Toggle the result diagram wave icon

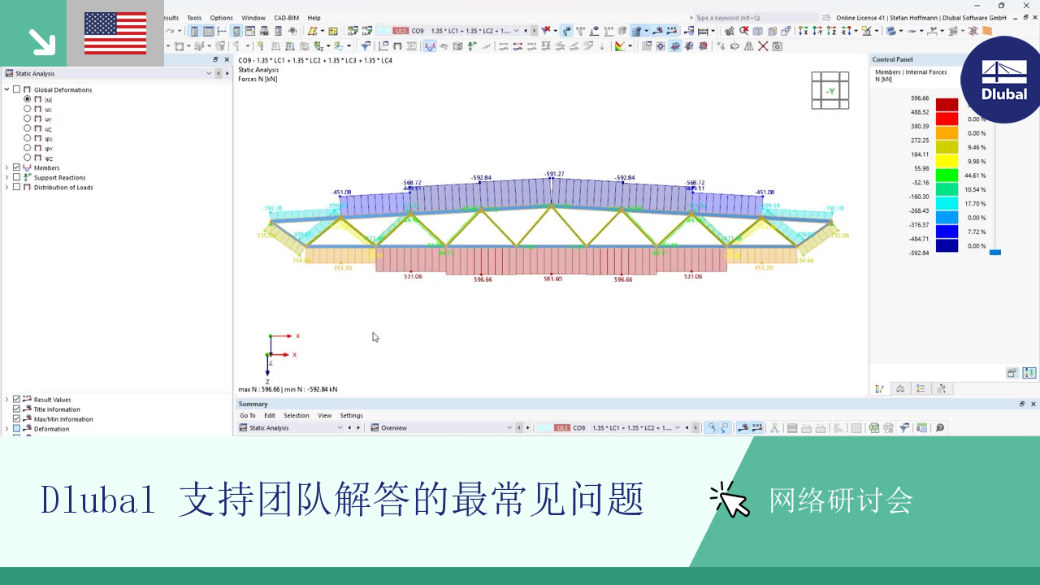coord(430,46)
